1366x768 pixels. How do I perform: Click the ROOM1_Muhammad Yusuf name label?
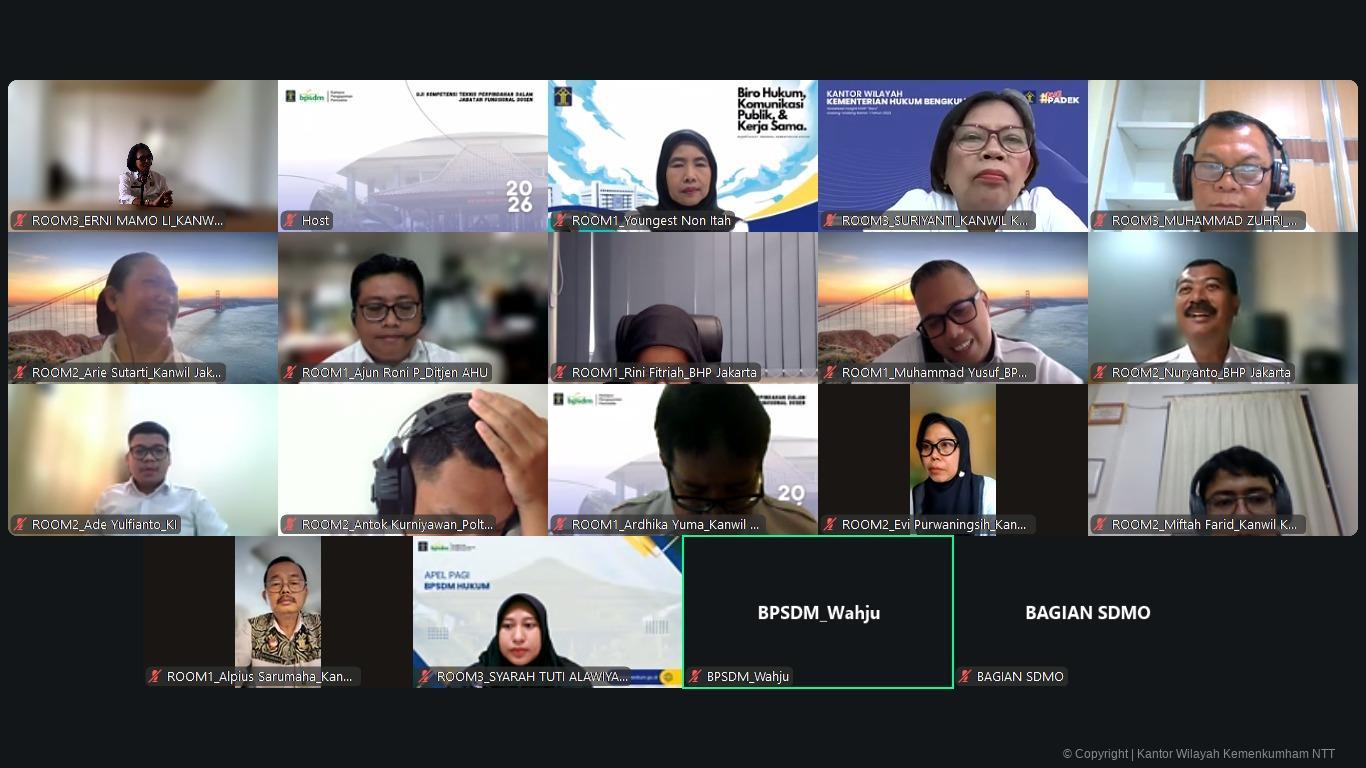tap(934, 372)
